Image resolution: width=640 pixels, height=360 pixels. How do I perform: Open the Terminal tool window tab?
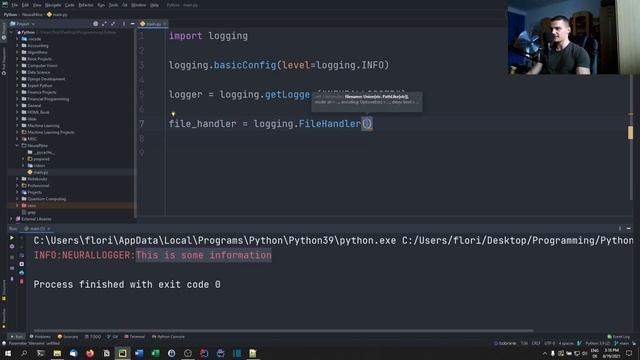(x=135, y=337)
